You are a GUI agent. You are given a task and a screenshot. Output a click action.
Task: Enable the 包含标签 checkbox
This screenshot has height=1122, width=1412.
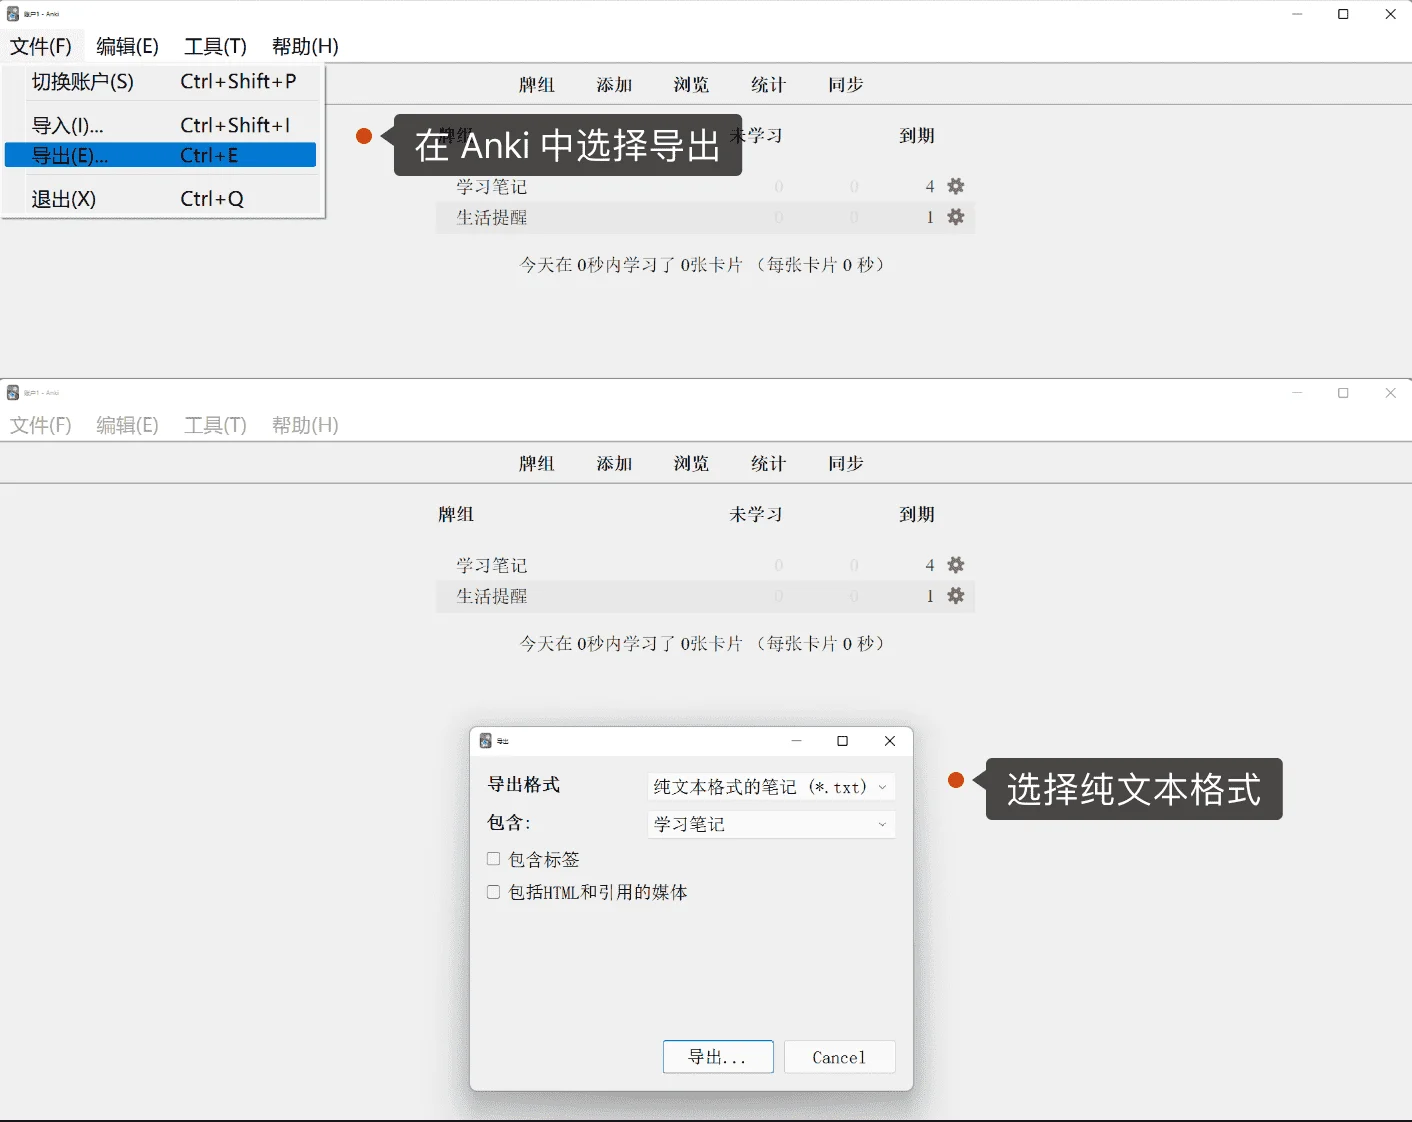(x=493, y=859)
